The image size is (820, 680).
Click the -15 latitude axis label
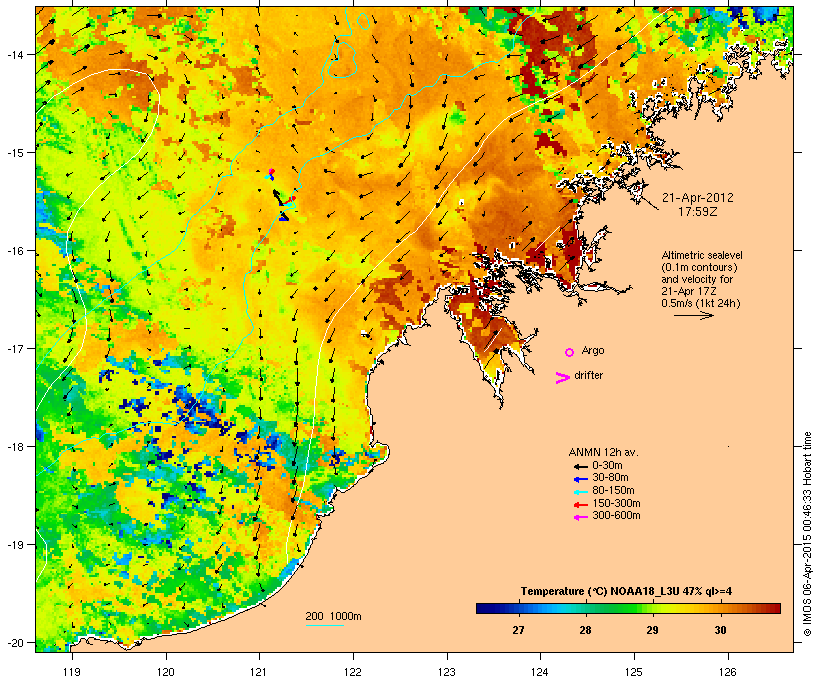click(x=14, y=153)
